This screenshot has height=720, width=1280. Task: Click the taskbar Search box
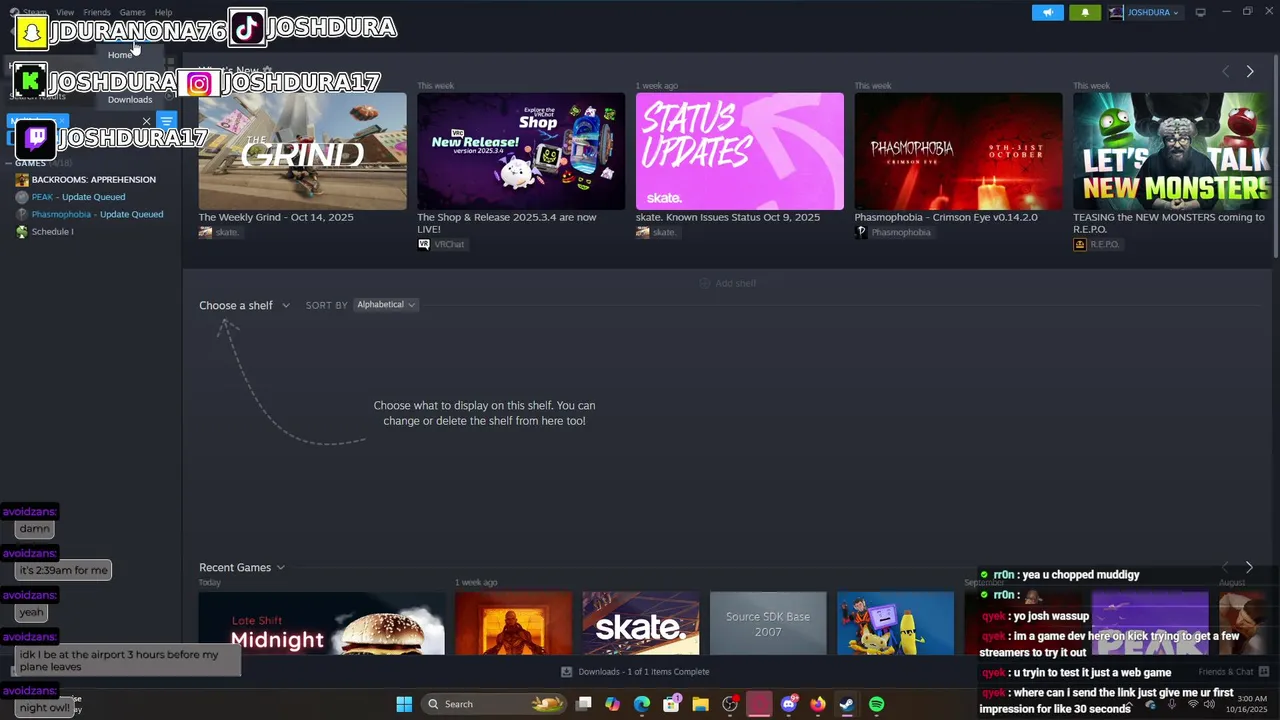pyautogui.click(x=494, y=704)
